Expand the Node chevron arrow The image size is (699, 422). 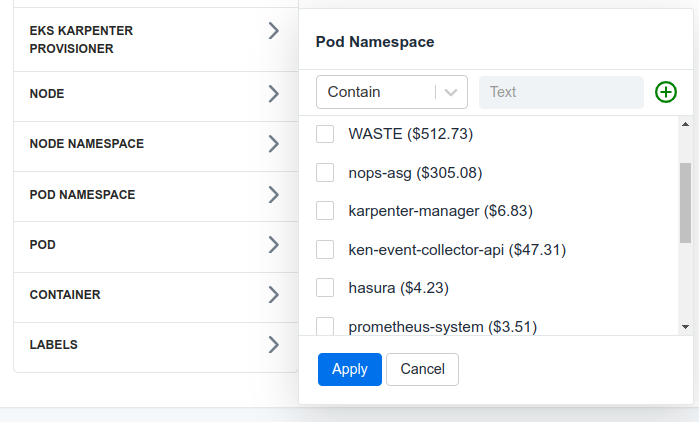pos(274,94)
